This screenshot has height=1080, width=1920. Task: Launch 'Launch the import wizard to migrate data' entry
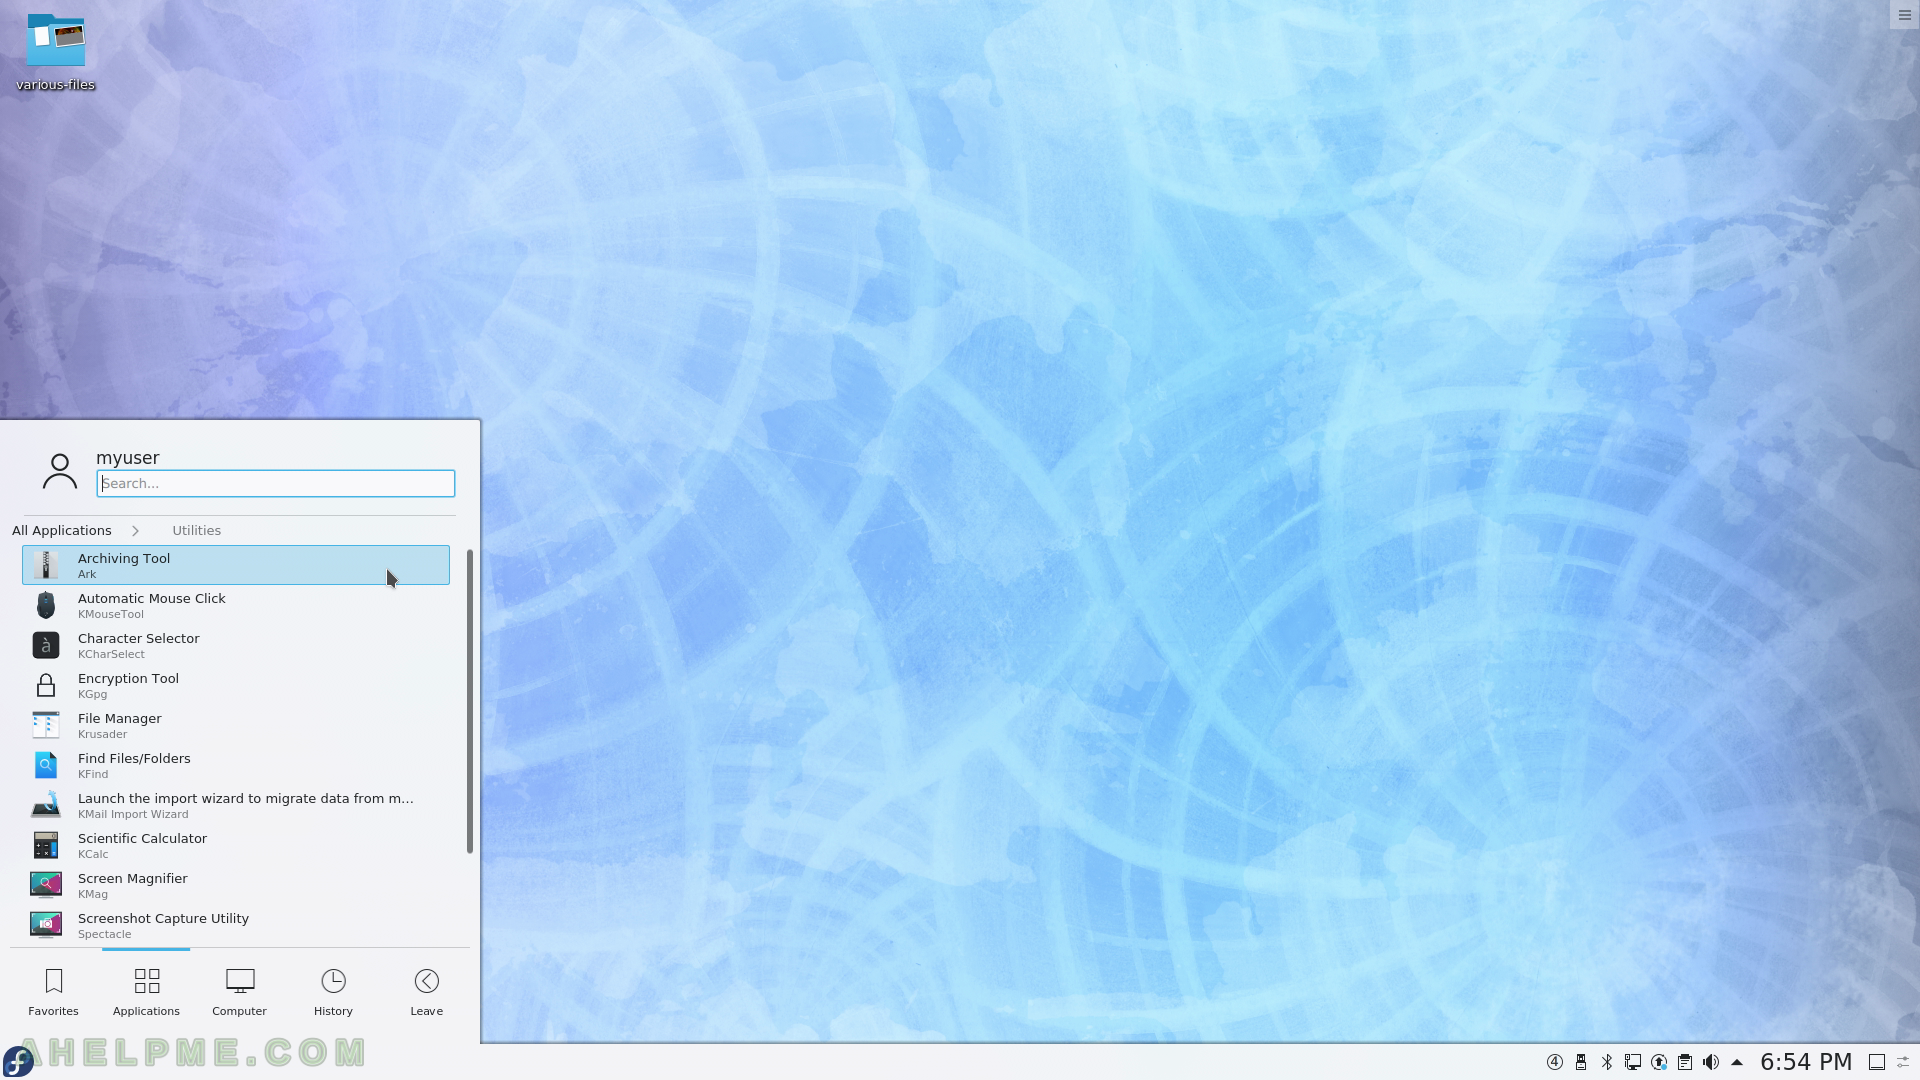[x=236, y=805]
